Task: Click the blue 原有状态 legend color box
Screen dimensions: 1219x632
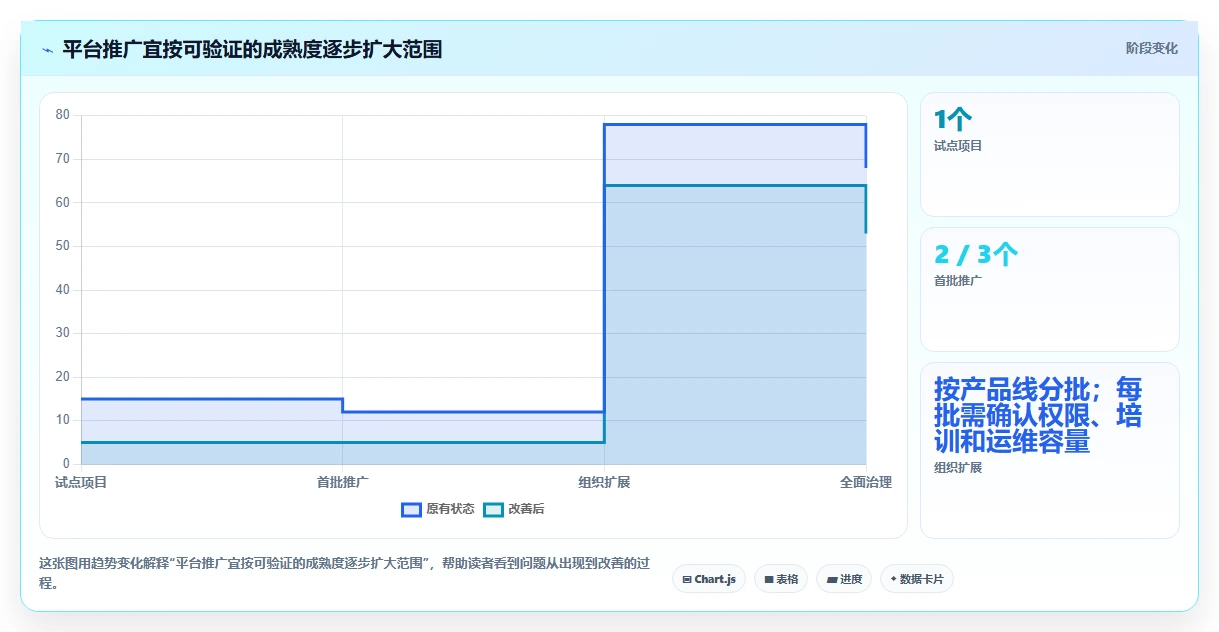Action: click(411, 509)
